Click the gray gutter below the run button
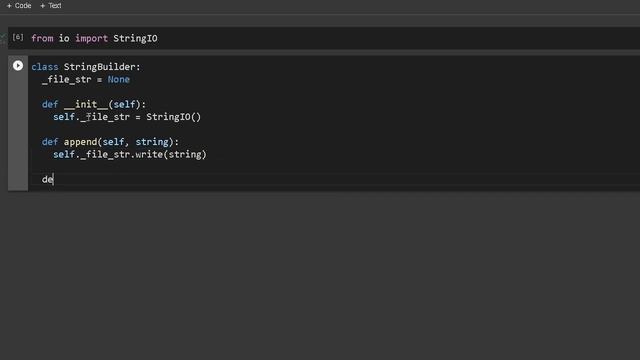The image size is (640, 360). [18, 131]
